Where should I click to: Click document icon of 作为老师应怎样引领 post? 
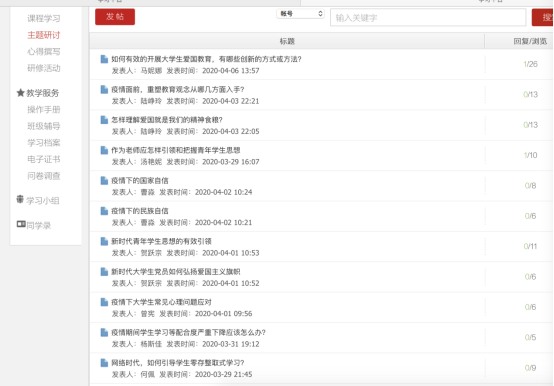(104, 150)
